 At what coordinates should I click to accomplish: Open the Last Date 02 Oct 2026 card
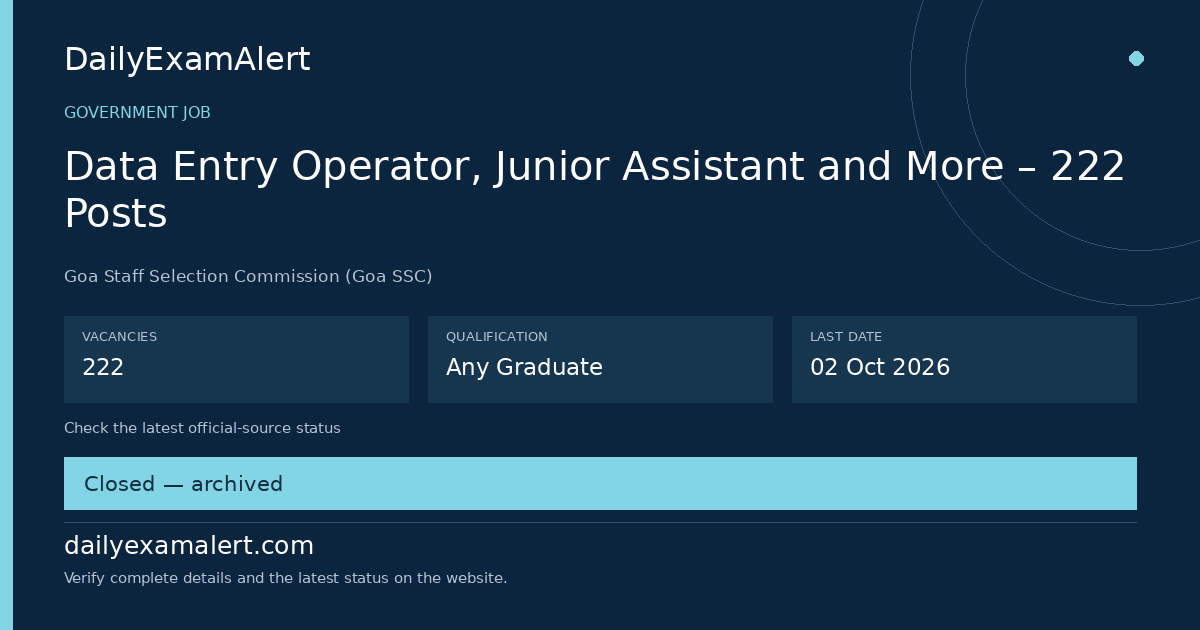[x=964, y=359]
